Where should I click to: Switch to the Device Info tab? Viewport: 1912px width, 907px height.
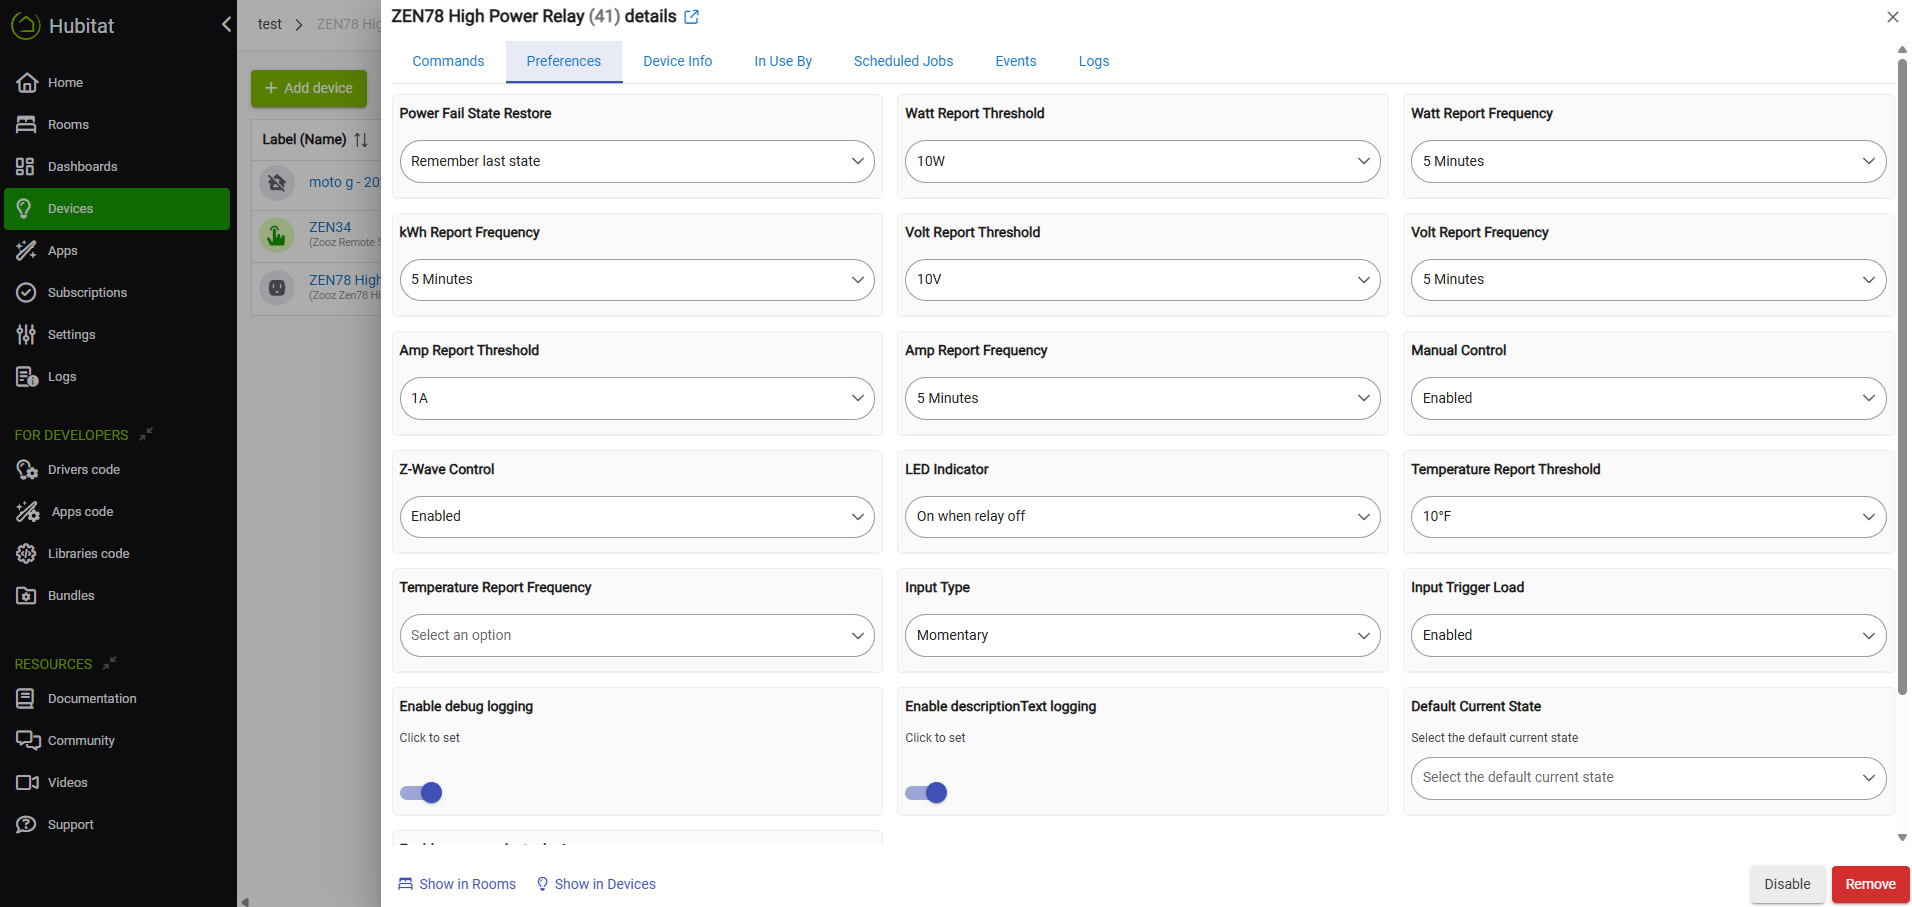(x=677, y=61)
